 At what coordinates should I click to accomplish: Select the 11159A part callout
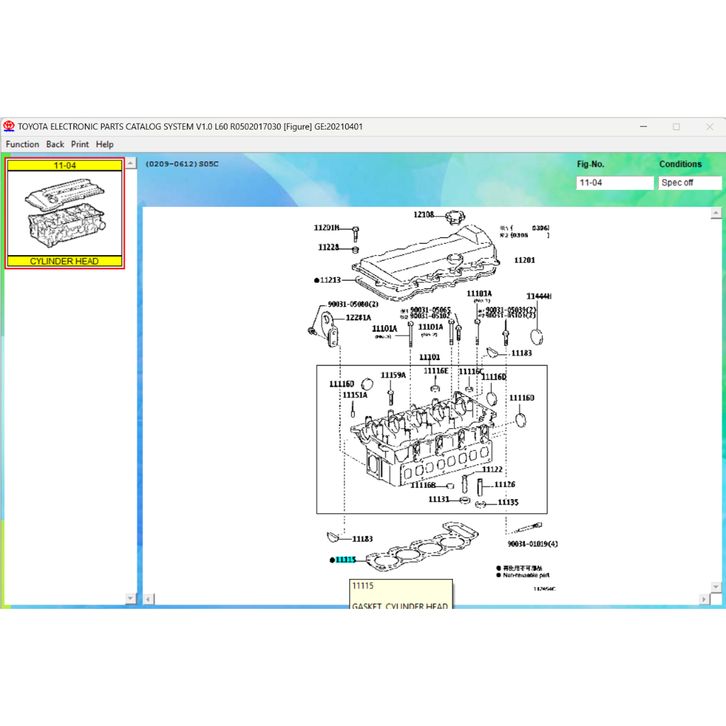(393, 375)
